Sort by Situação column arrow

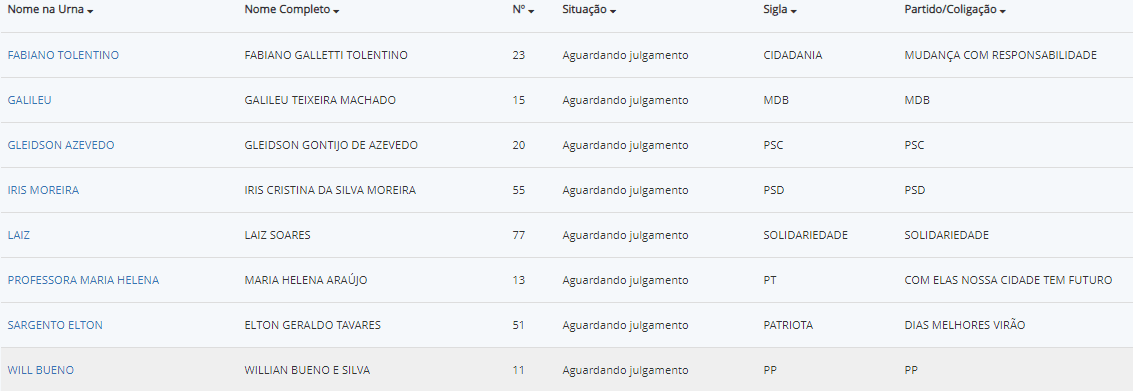click(613, 12)
